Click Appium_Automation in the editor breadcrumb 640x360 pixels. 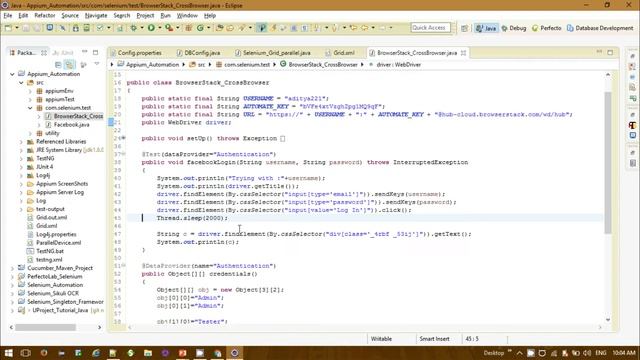(x=152, y=64)
